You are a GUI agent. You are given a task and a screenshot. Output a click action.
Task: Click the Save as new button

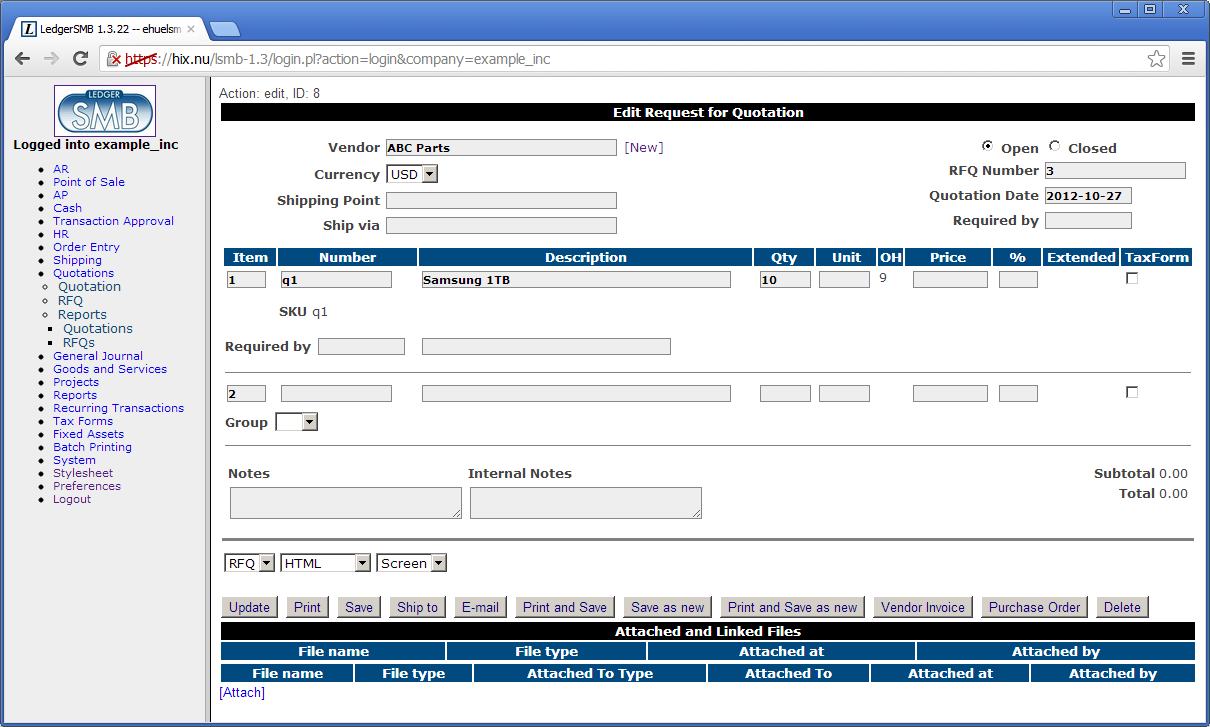click(667, 607)
